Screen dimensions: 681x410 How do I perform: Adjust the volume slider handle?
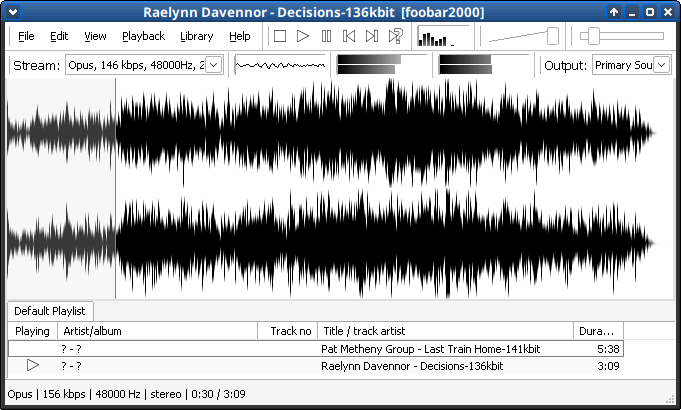click(553, 36)
